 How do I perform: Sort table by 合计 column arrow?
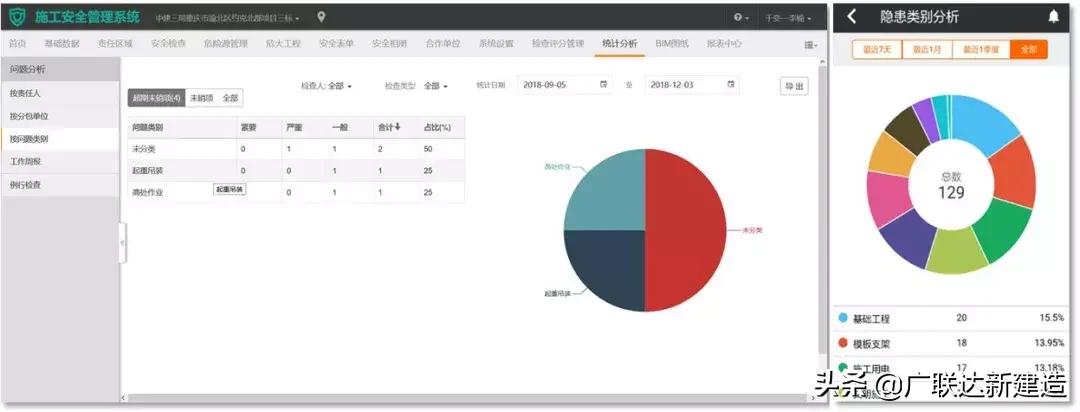point(398,127)
